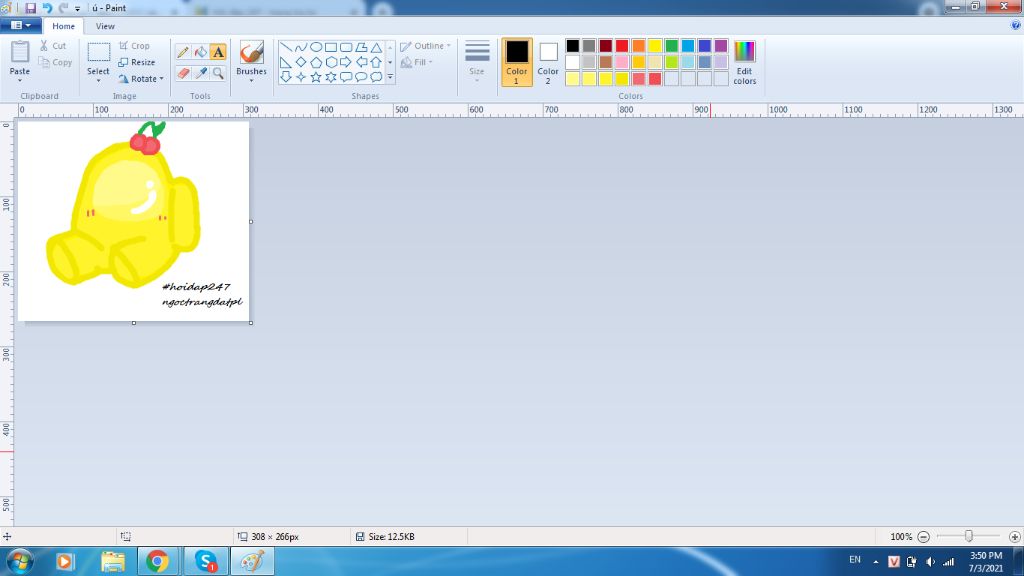Click the Cut button
1024x576 pixels.
tap(53, 46)
